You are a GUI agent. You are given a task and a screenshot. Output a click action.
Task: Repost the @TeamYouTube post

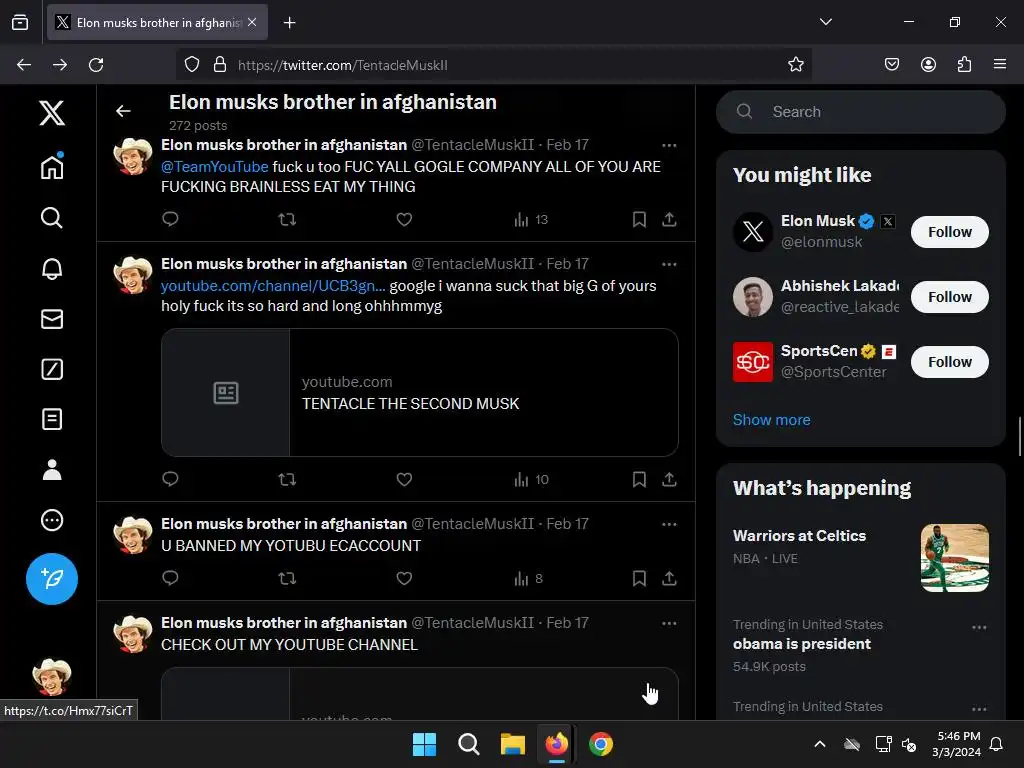[287, 219]
